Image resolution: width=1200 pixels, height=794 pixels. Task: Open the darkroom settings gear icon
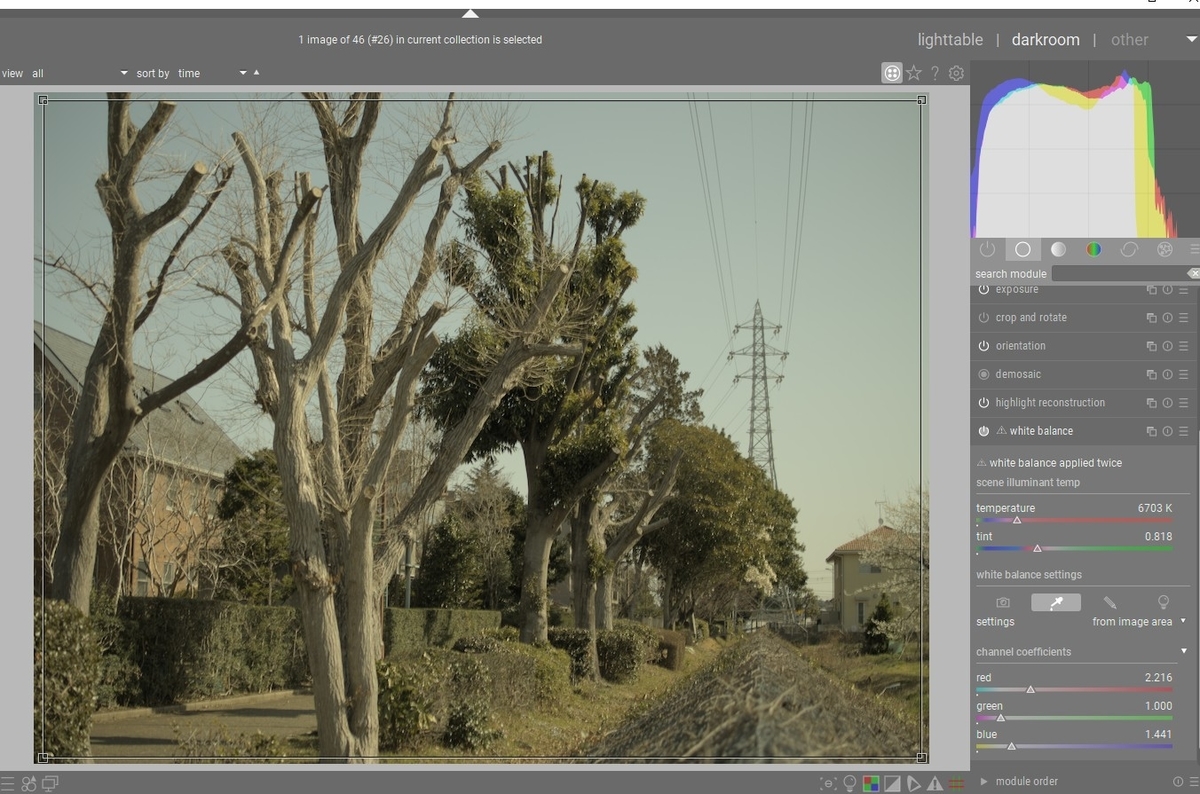click(x=956, y=72)
